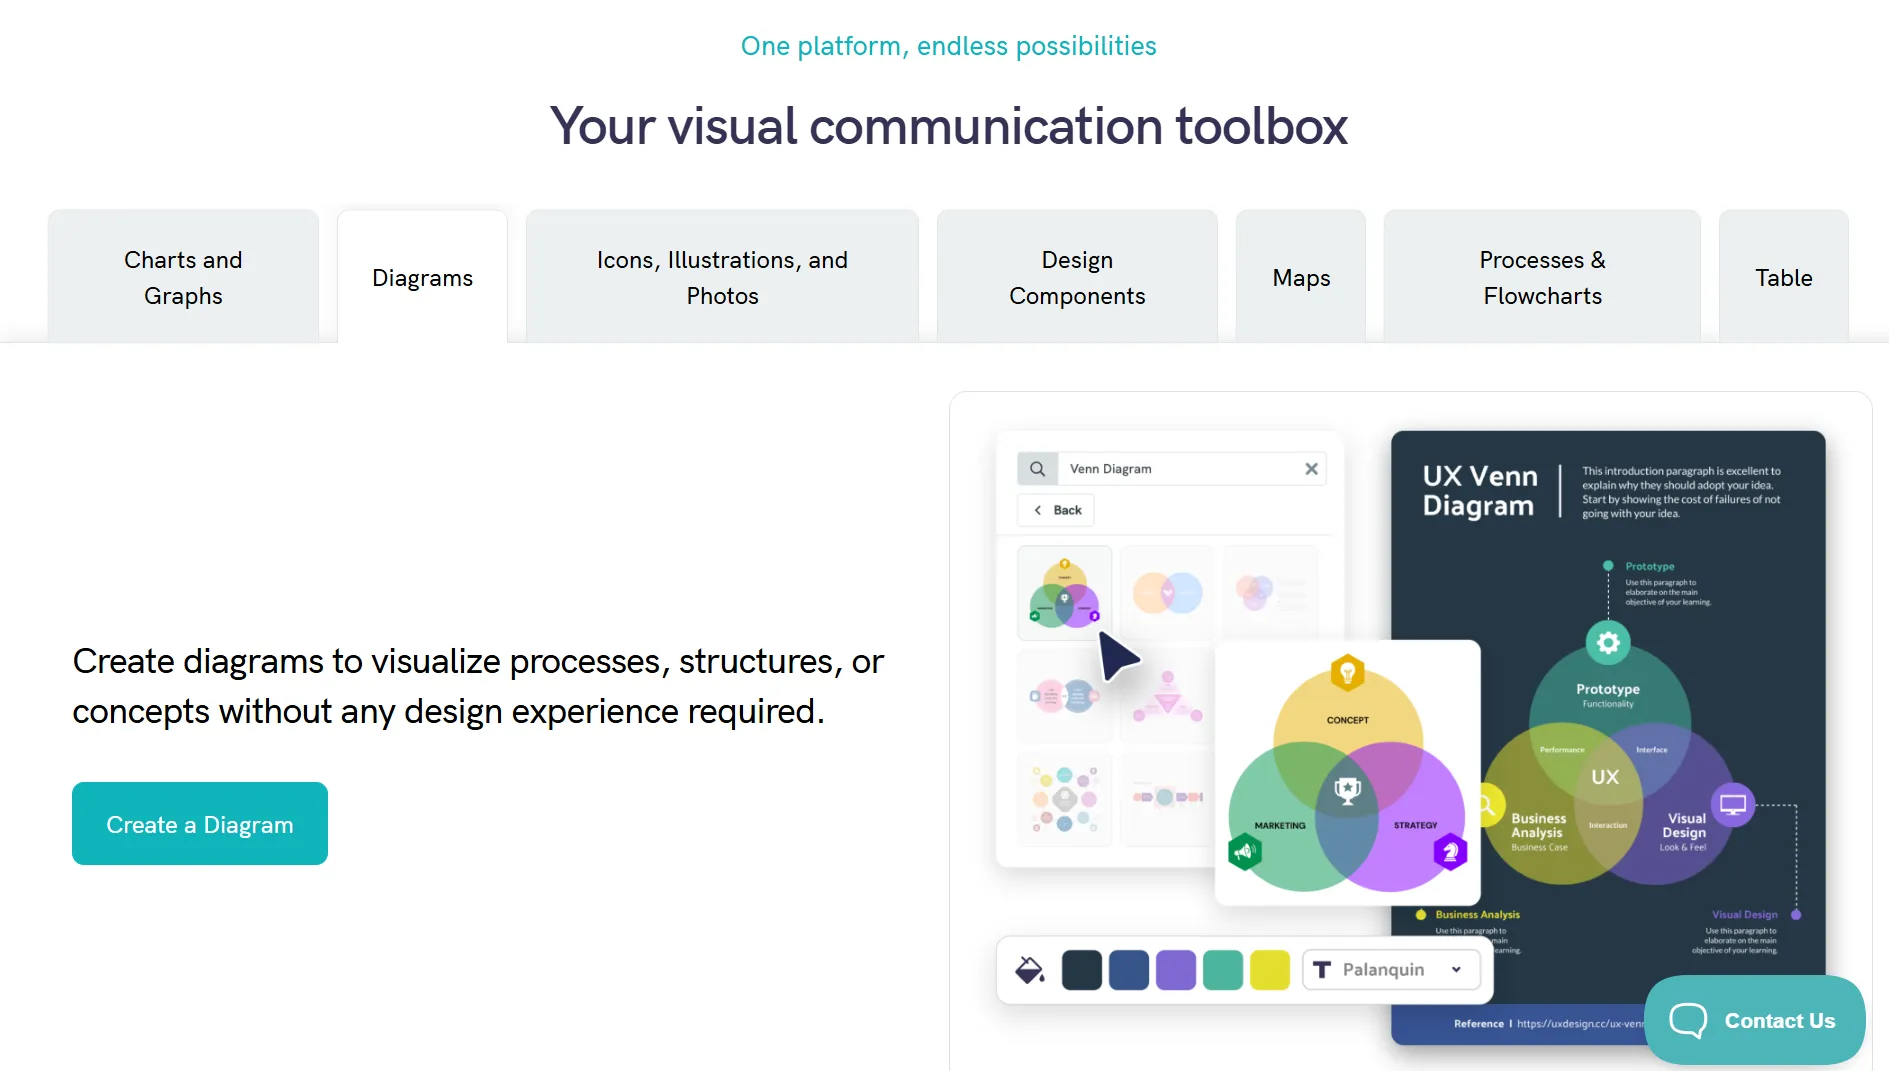Click the paint bucket fill icon
The width and height of the screenshot is (1889, 1071).
click(1029, 970)
